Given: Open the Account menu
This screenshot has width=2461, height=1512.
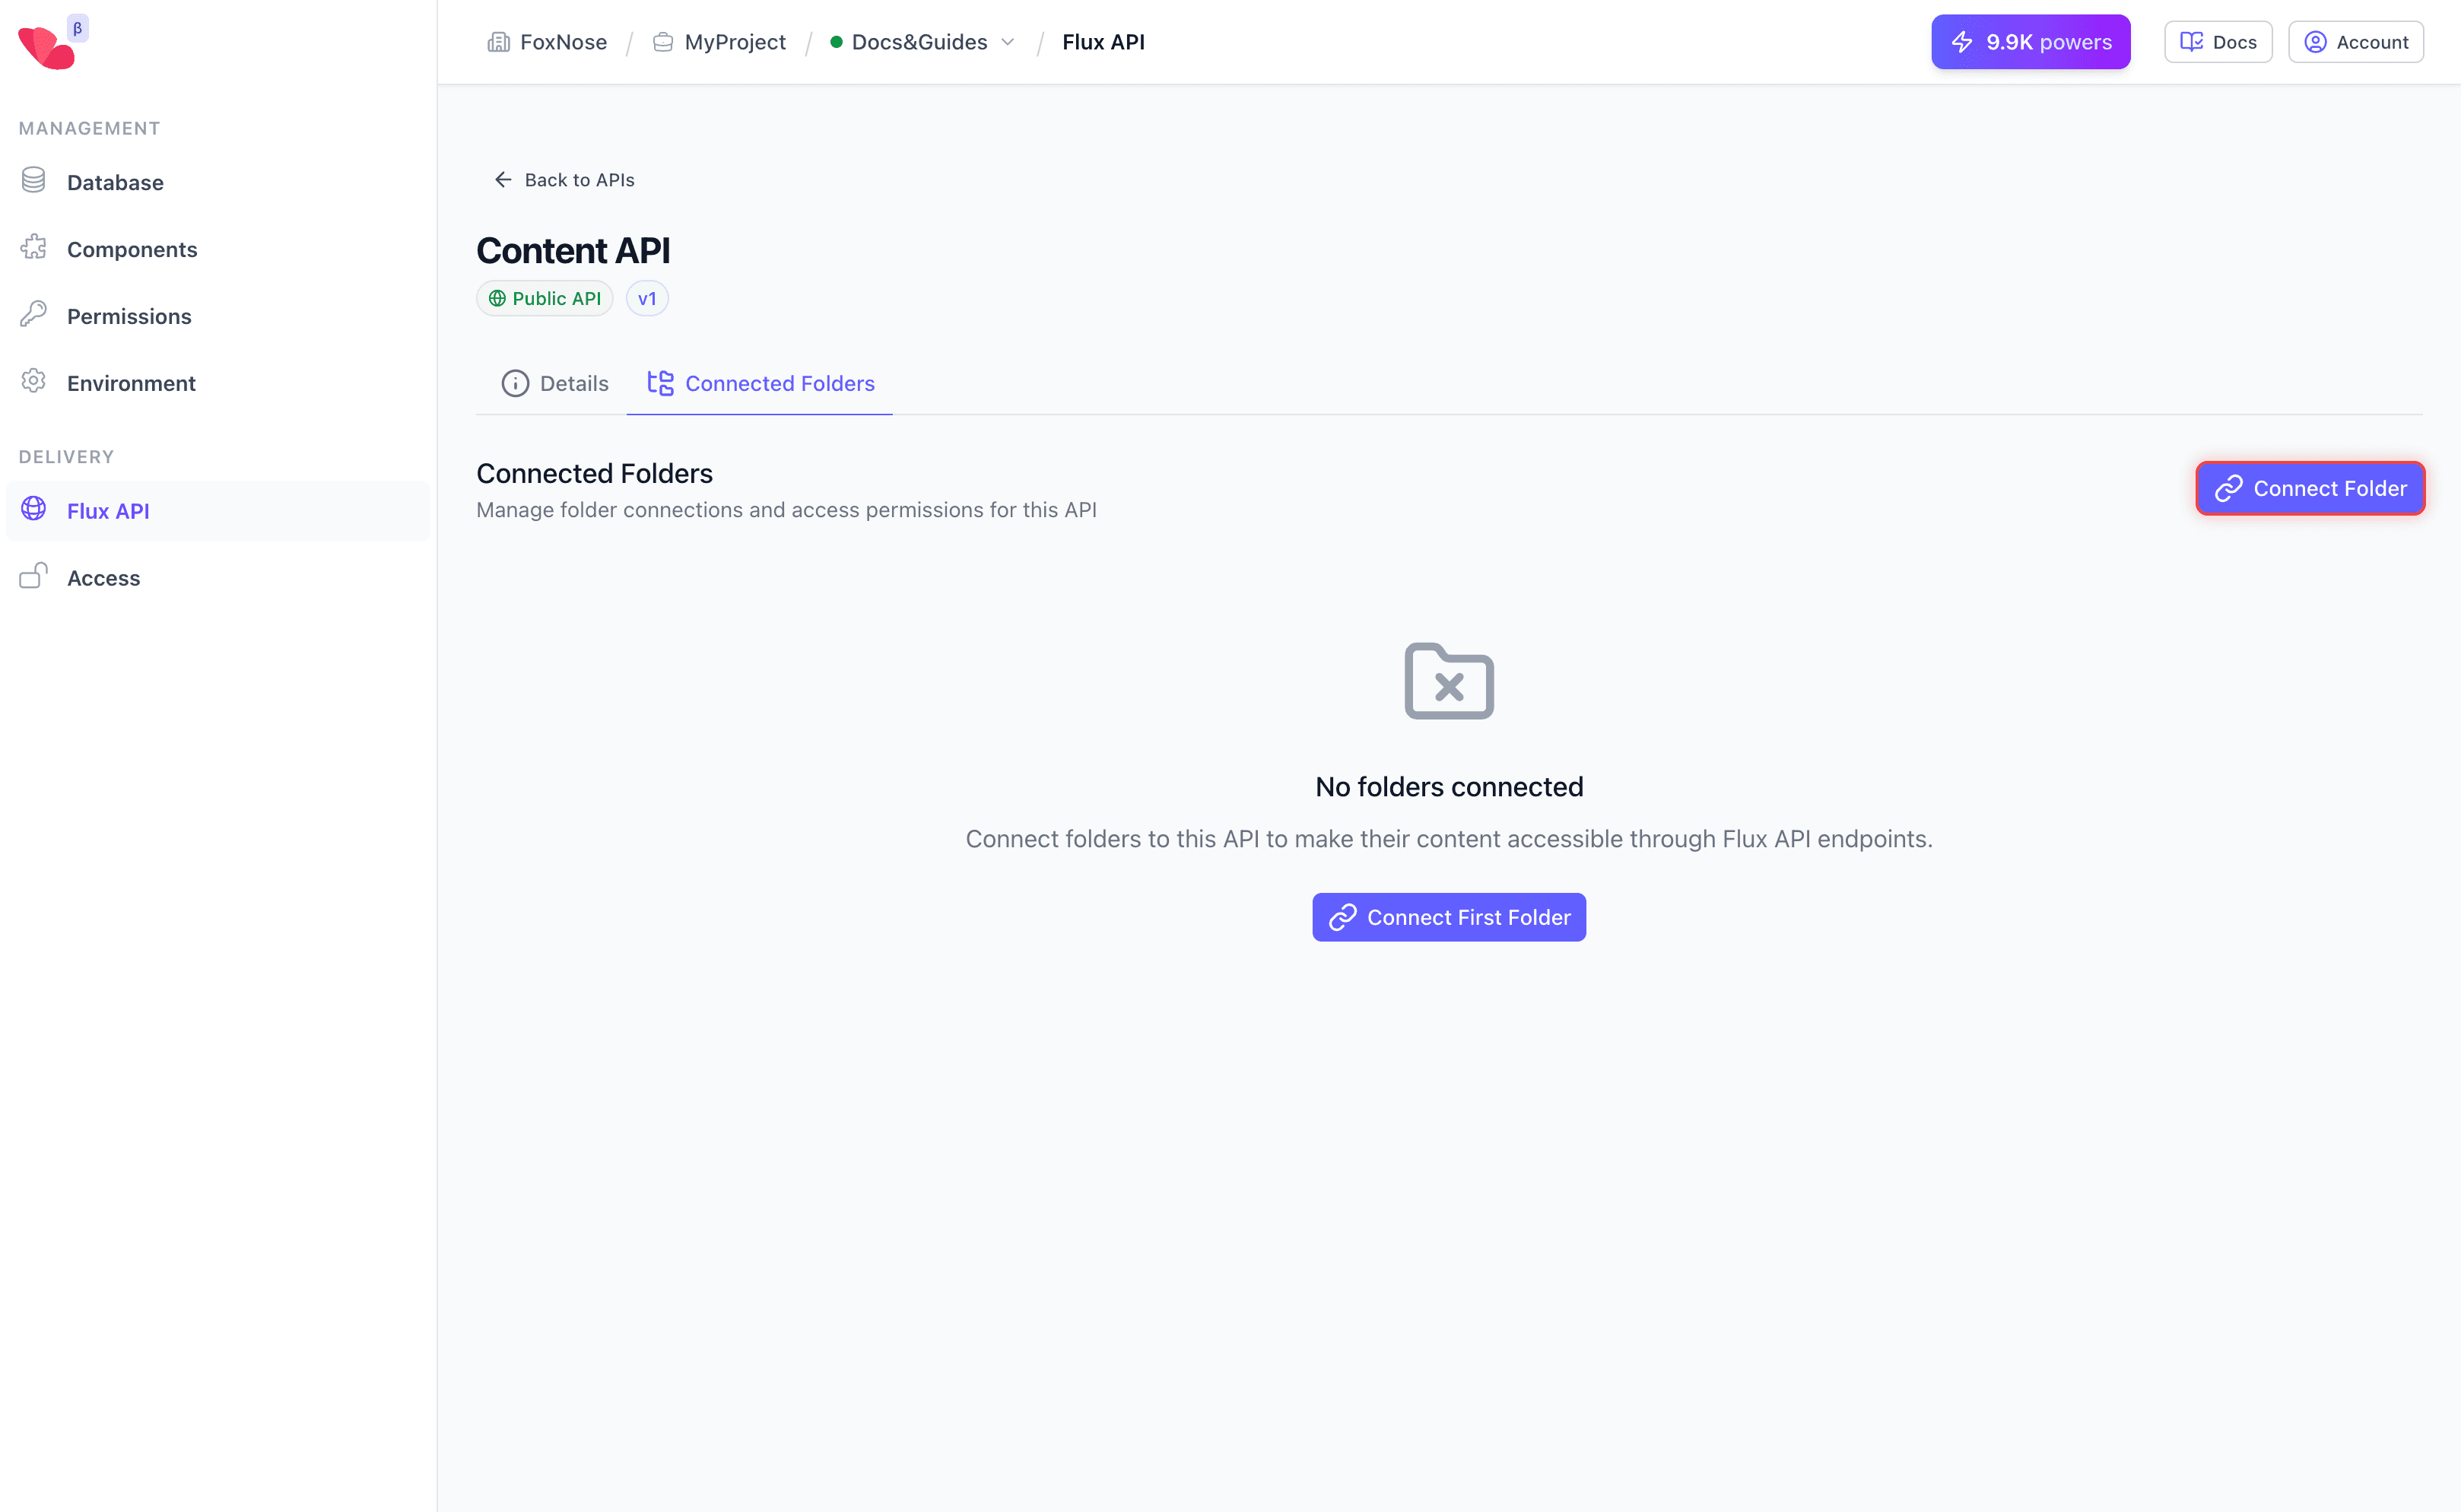Looking at the screenshot, I should 2355,41.
